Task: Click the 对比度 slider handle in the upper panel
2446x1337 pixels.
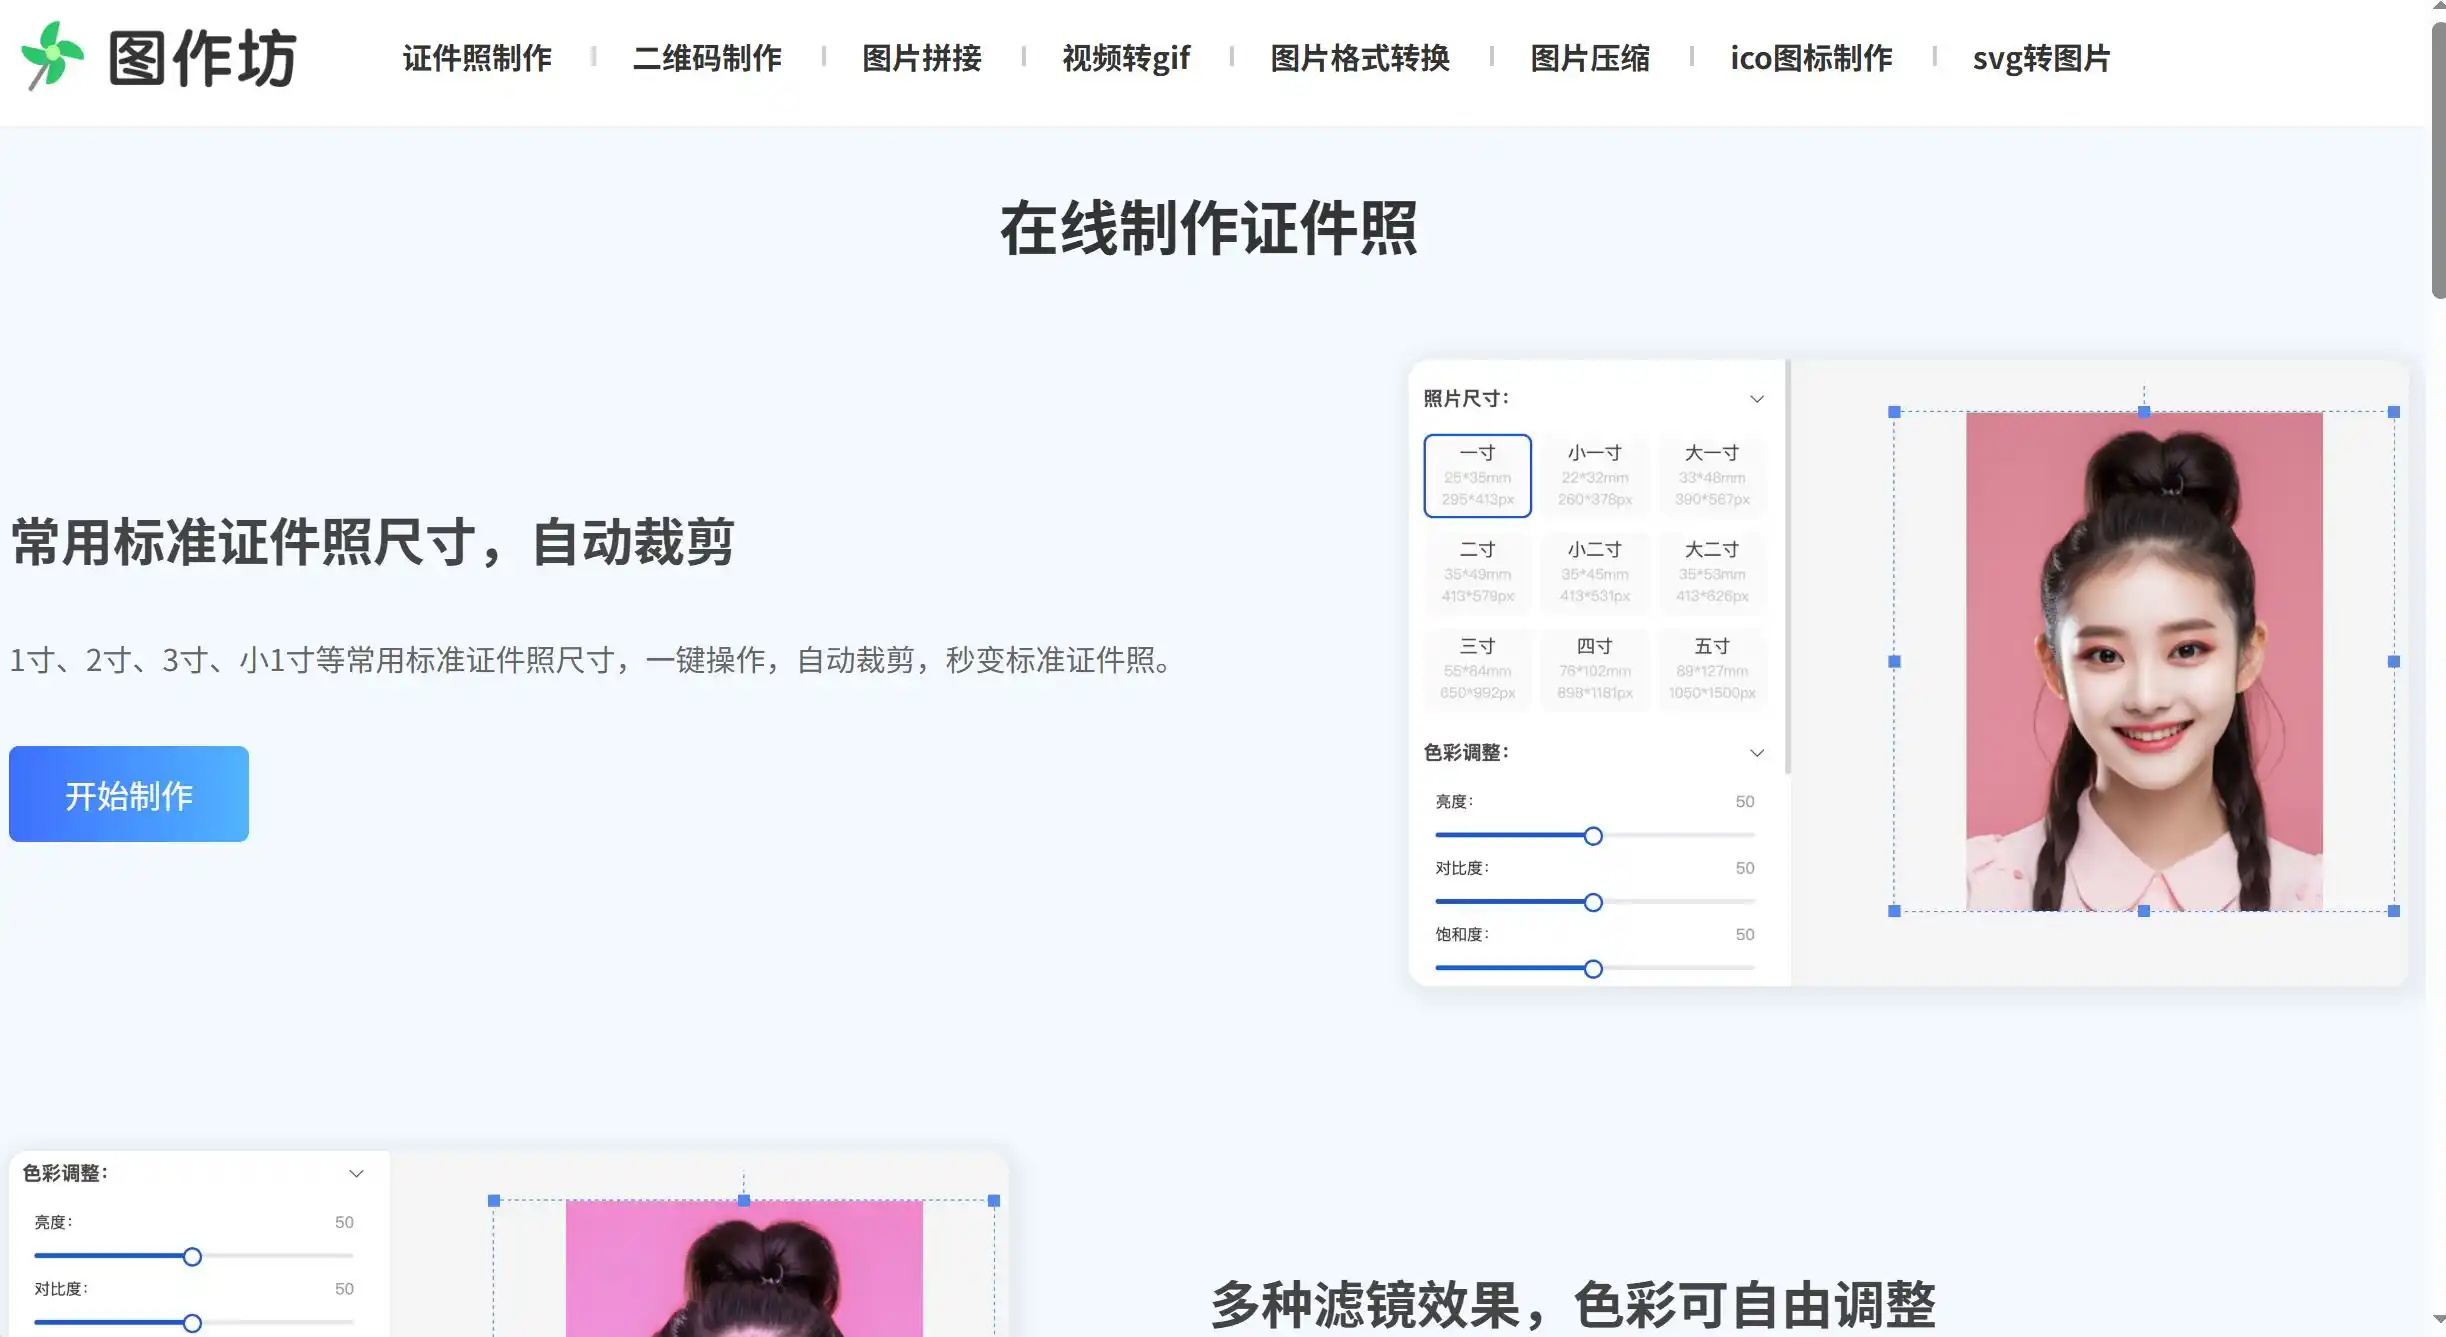Action: point(1593,903)
